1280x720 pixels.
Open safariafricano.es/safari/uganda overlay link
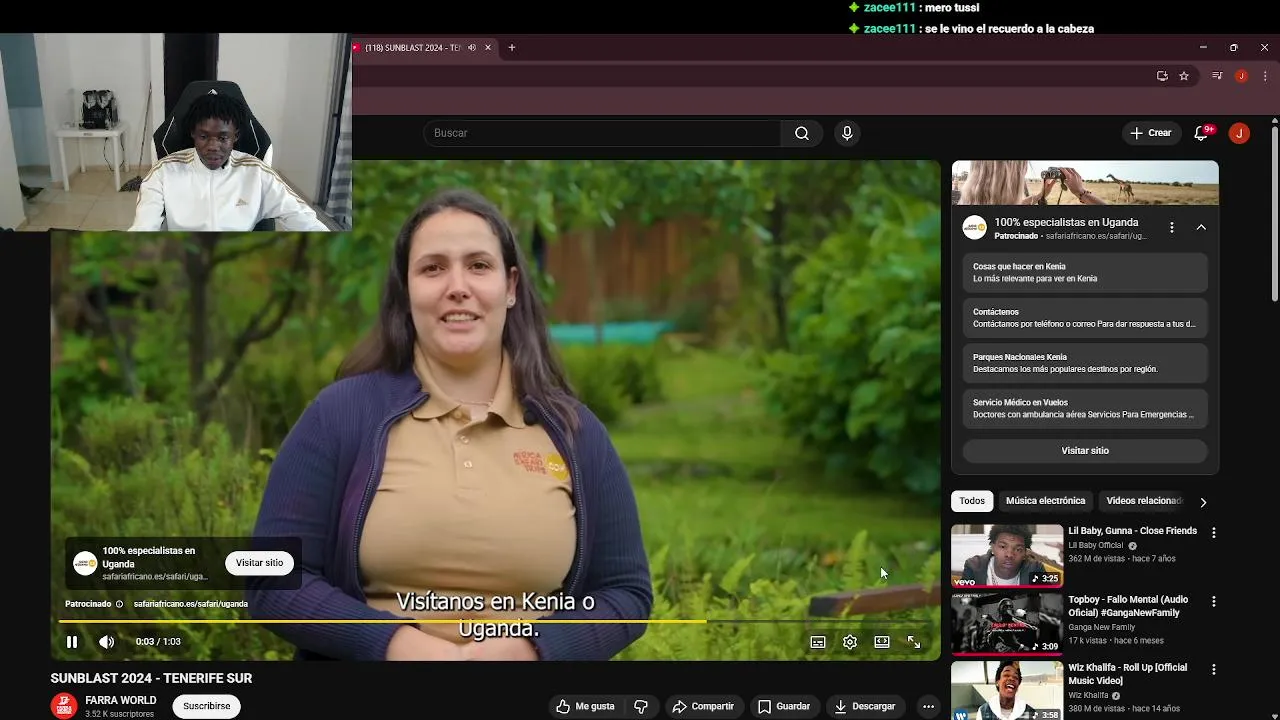[191, 604]
